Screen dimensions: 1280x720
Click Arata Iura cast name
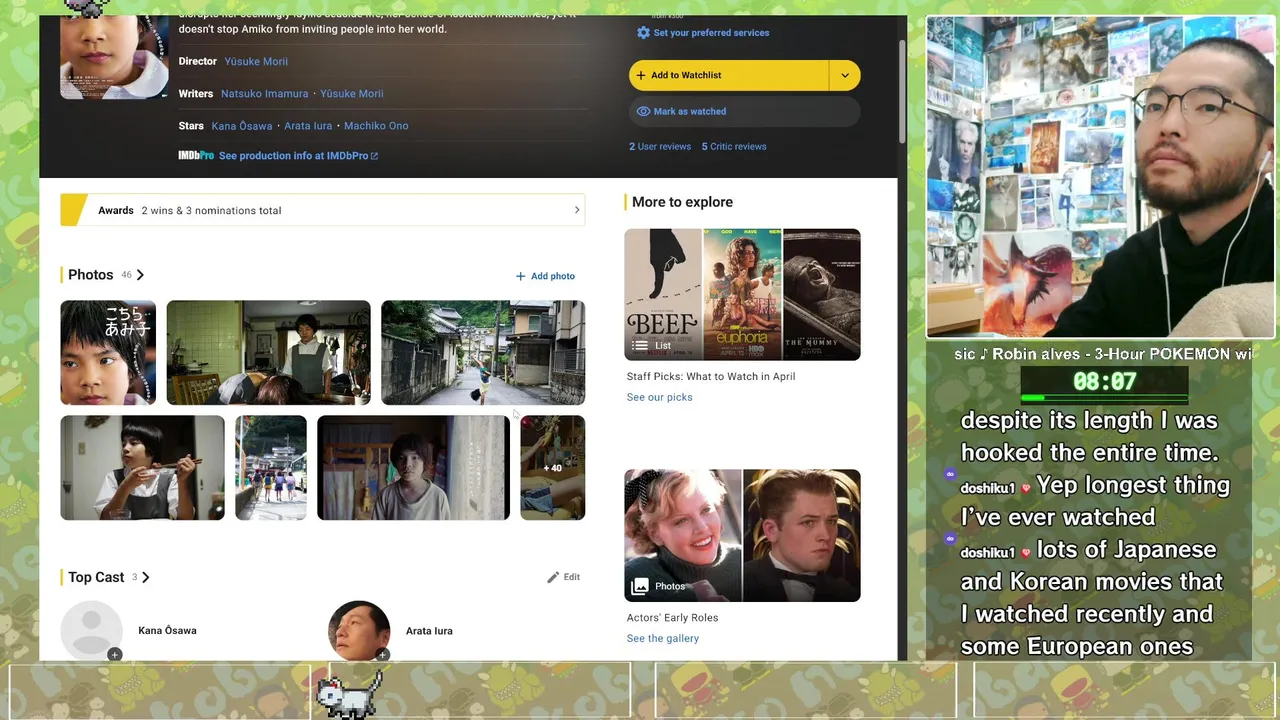(x=429, y=631)
